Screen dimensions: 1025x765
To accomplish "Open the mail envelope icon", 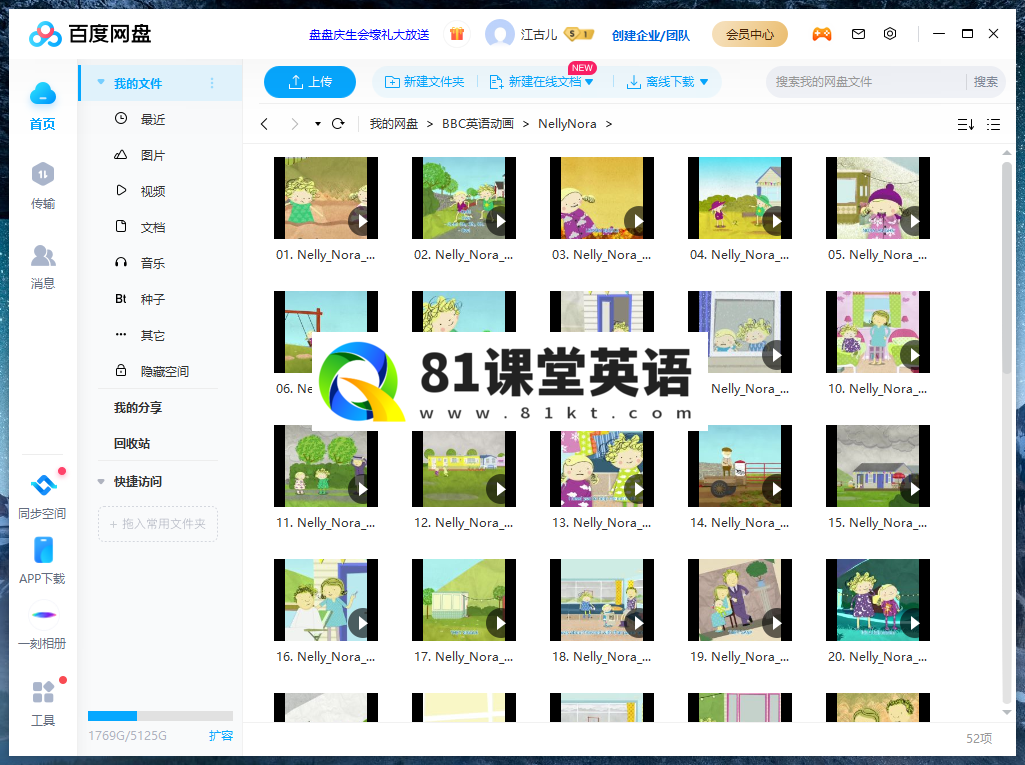I will click(x=858, y=34).
